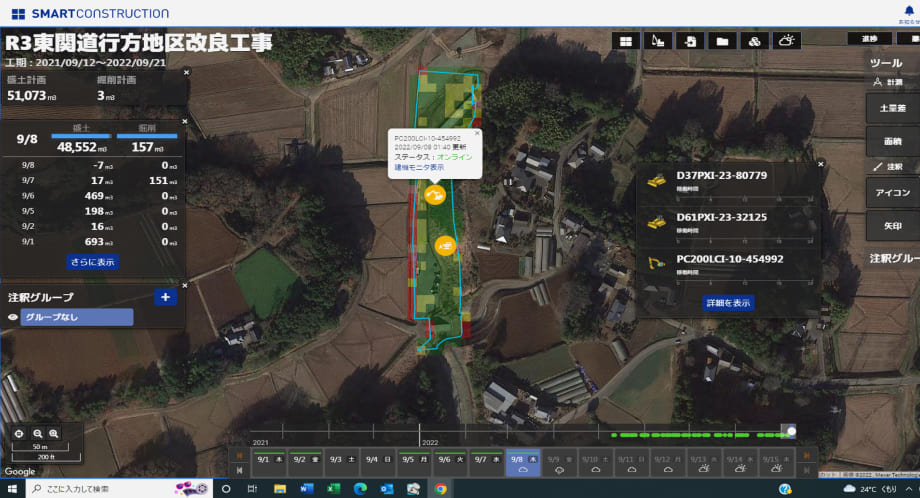Re-center the map with the locate icon
Image resolution: width=920 pixels, height=498 pixels.
(x=19, y=433)
